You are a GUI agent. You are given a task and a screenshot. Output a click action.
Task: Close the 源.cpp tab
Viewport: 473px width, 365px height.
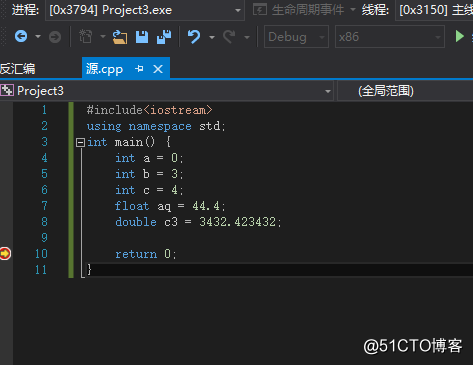coord(158,69)
